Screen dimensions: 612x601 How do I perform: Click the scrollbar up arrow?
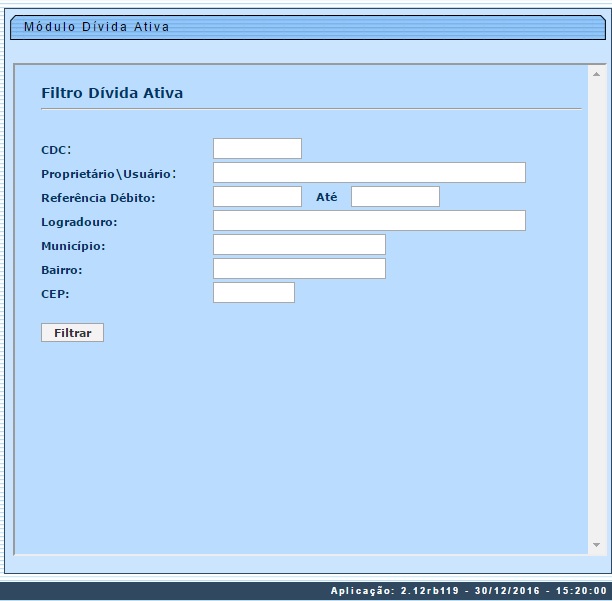coord(597,75)
